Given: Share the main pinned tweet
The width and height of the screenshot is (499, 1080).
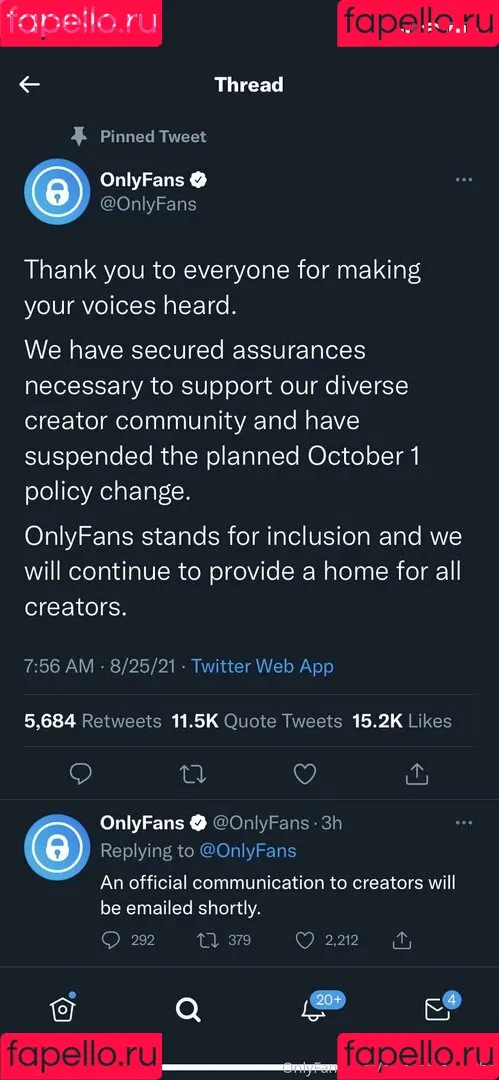Looking at the screenshot, I should (416, 774).
